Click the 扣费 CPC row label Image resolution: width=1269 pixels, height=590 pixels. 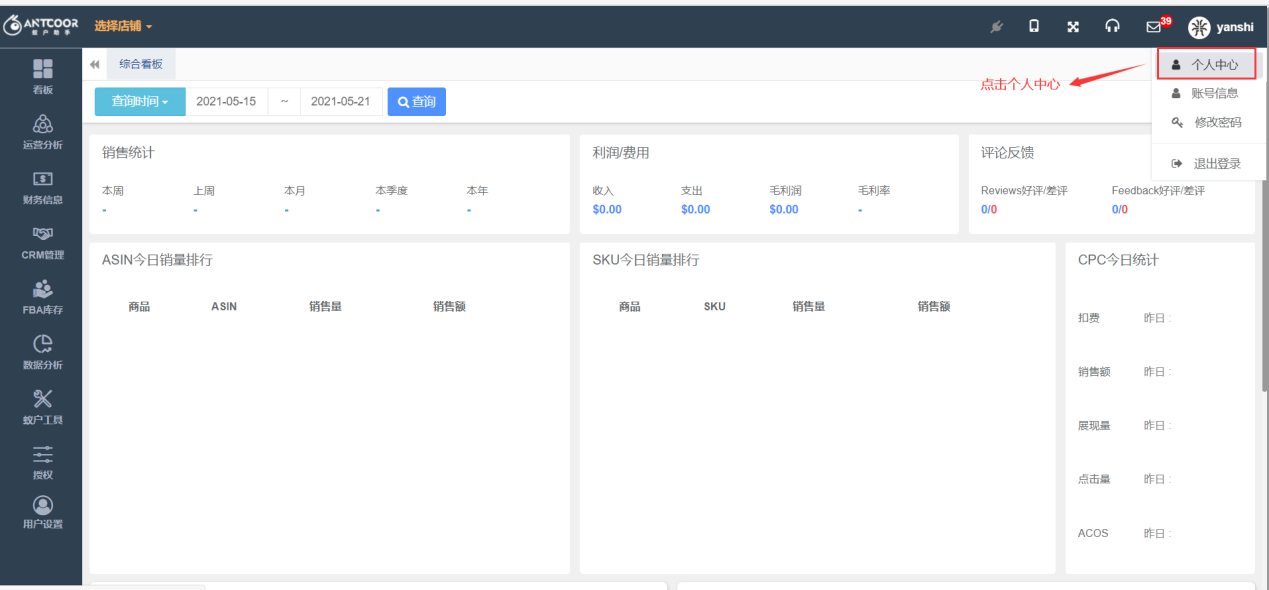tap(1089, 318)
